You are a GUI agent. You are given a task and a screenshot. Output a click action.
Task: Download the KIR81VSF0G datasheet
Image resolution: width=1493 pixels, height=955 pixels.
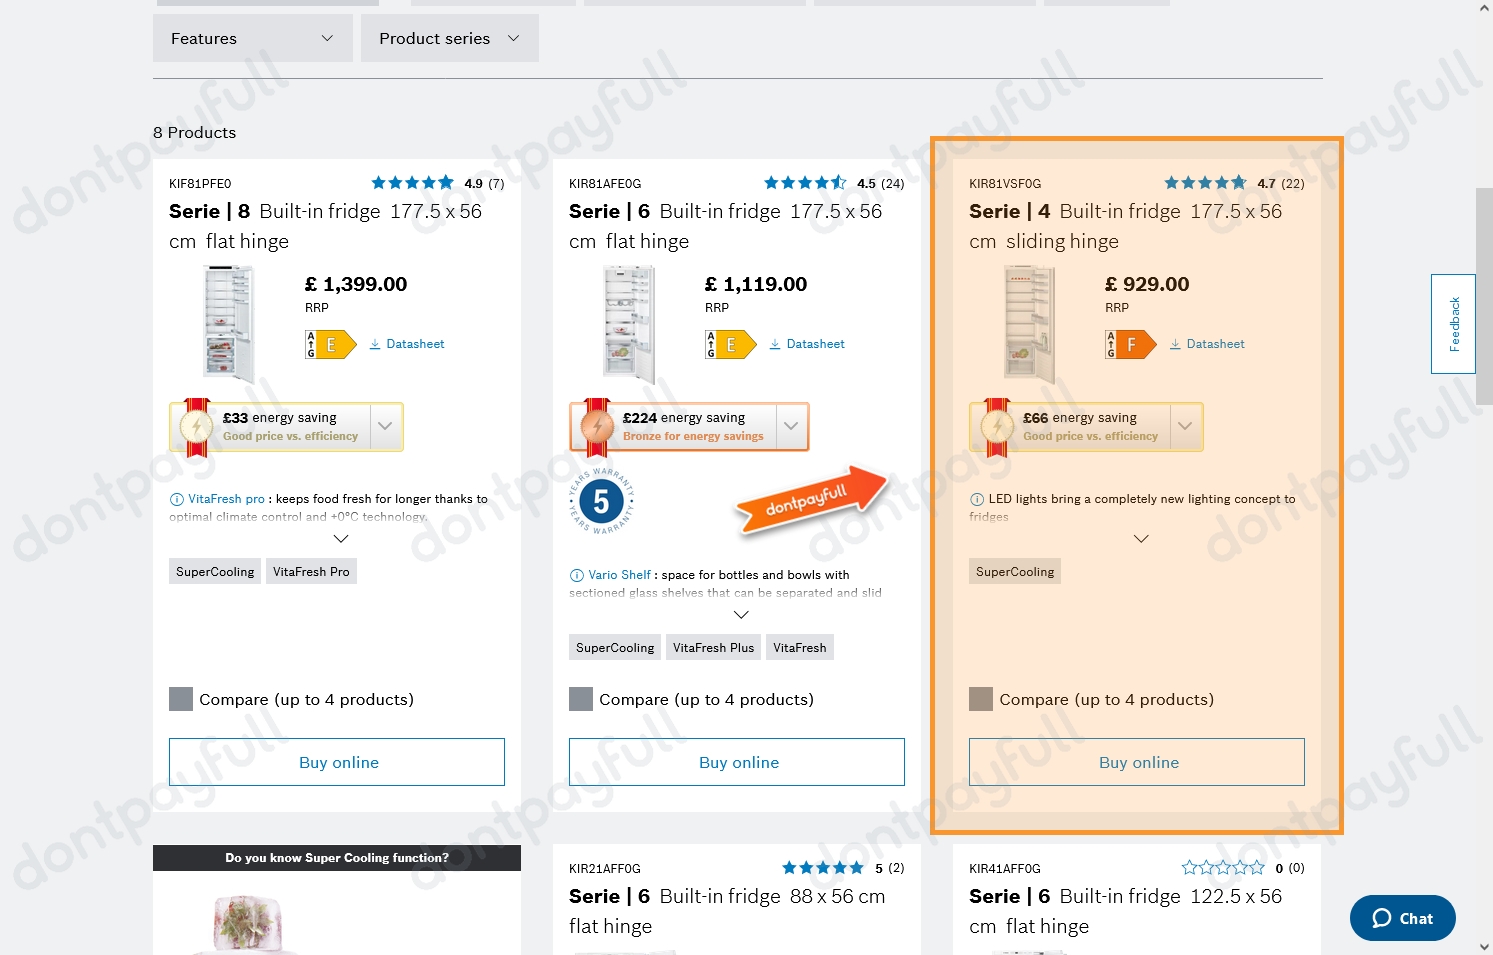coord(1207,344)
